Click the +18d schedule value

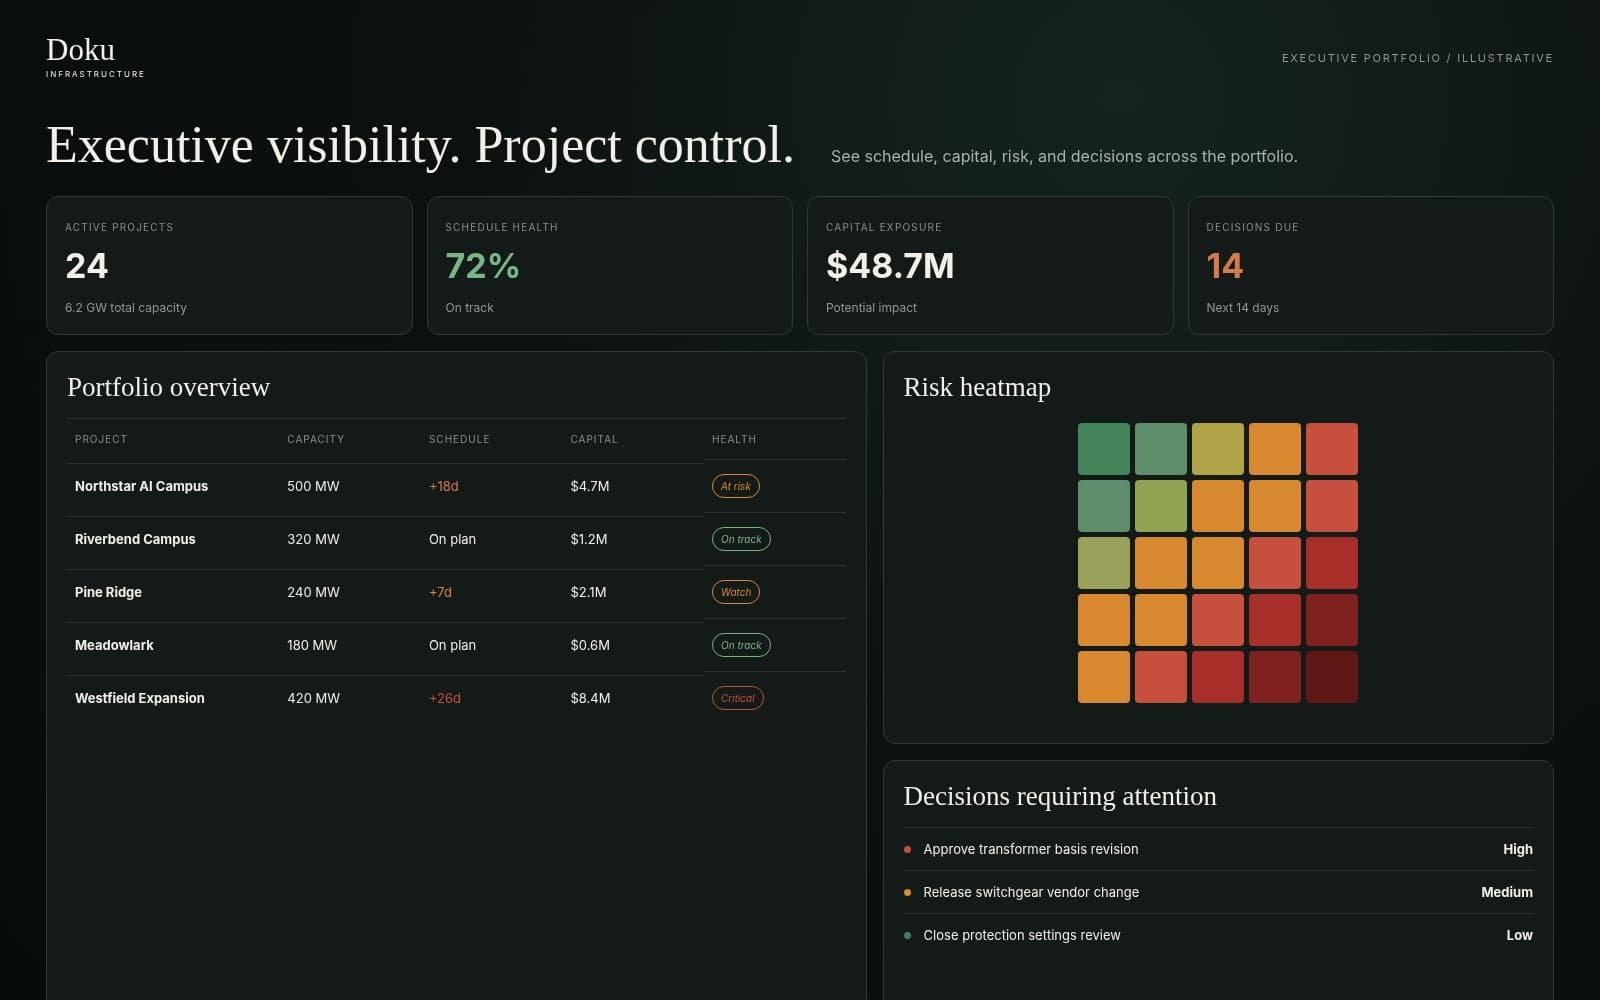(x=444, y=486)
